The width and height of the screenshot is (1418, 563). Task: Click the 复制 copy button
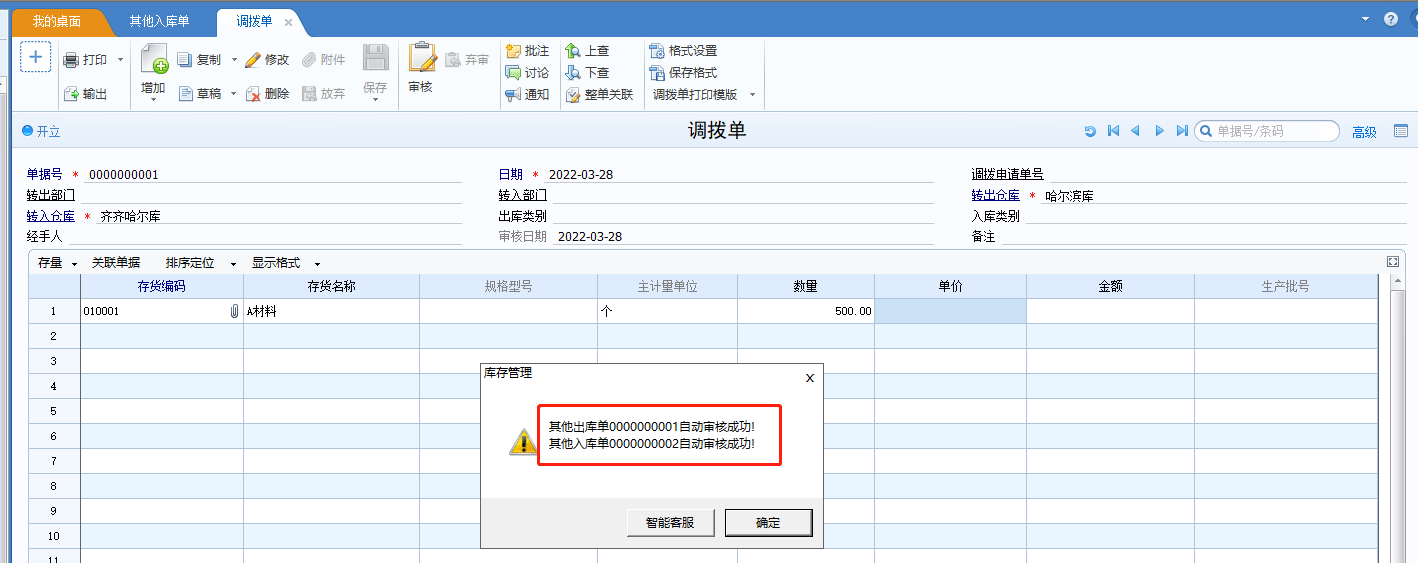coord(199,60)
